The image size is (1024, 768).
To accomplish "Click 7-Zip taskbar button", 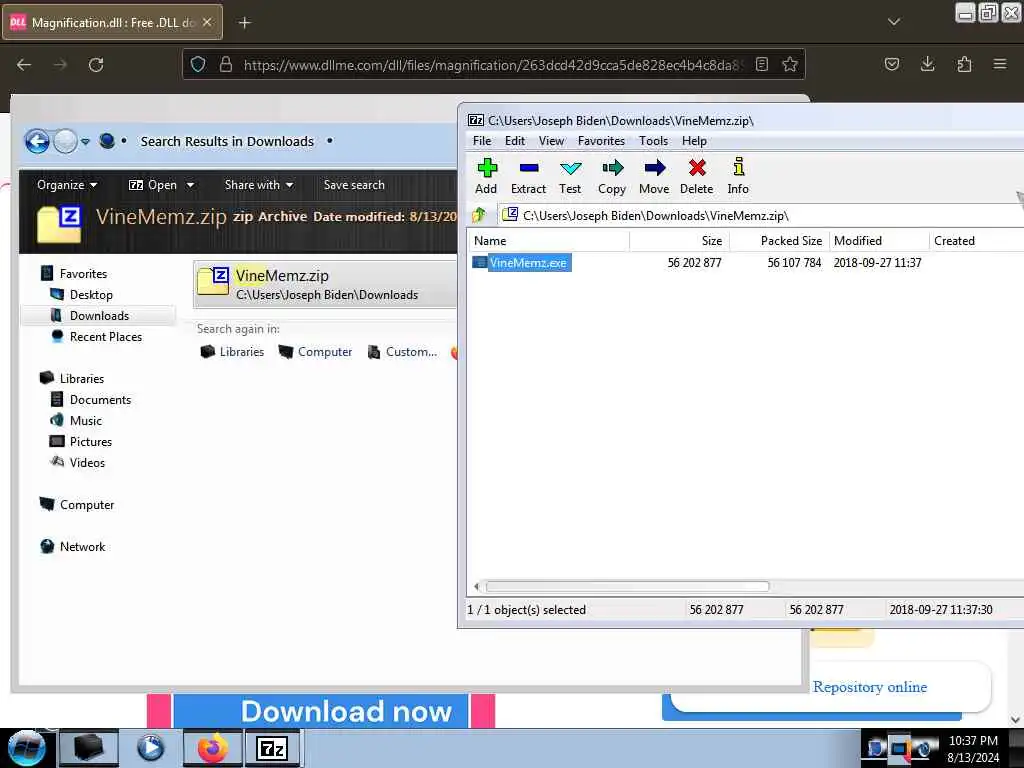I will coord(272,748).
